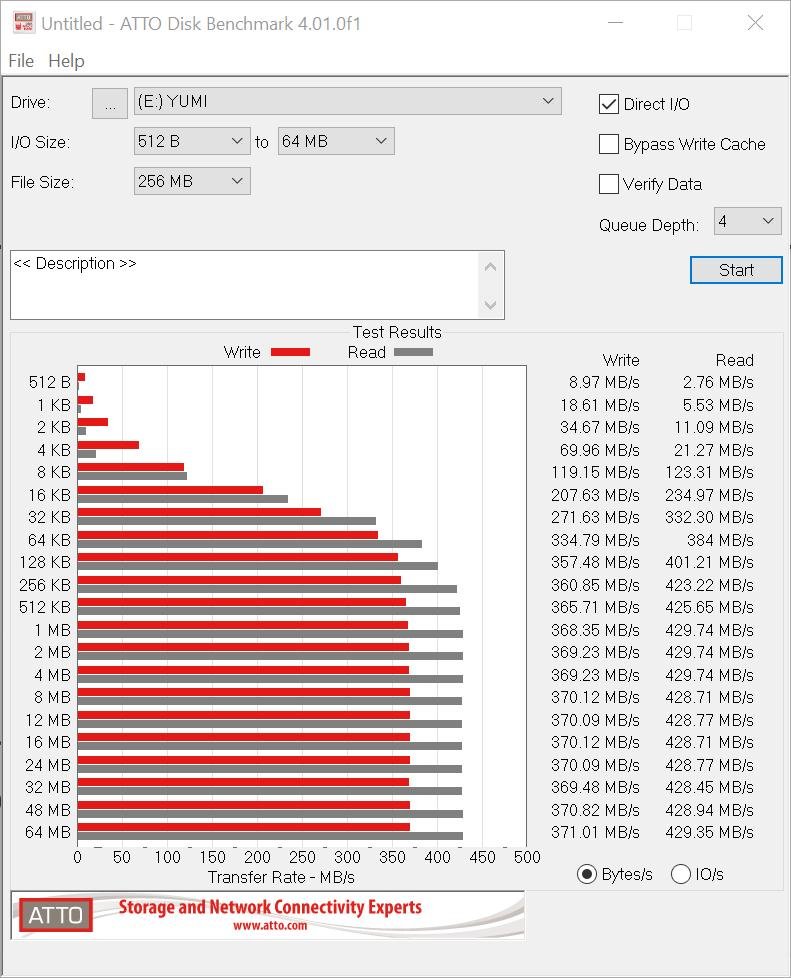Click the 123.31 MB/s read value
This screenshot has height=978, width=791.
pyautogui.click(x=709, y=473)
